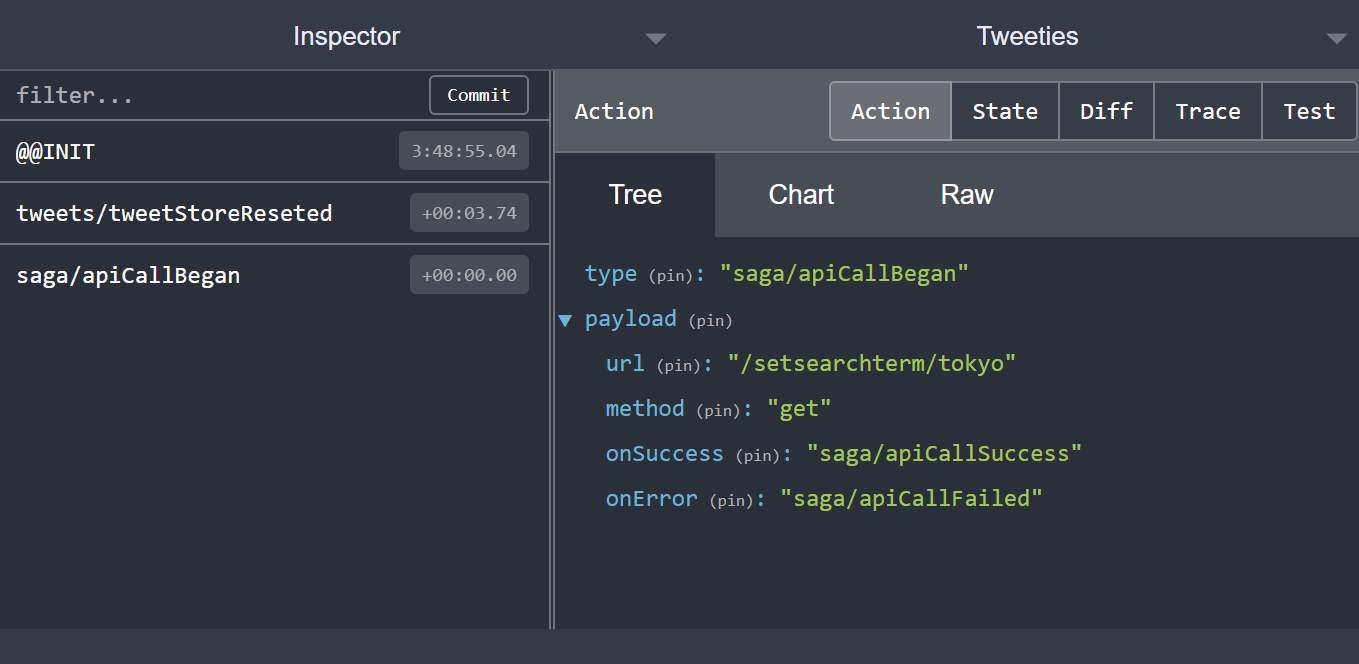Switch to the Diff tab
This screenshot has height=664, width=1359.
(1106, 111)
